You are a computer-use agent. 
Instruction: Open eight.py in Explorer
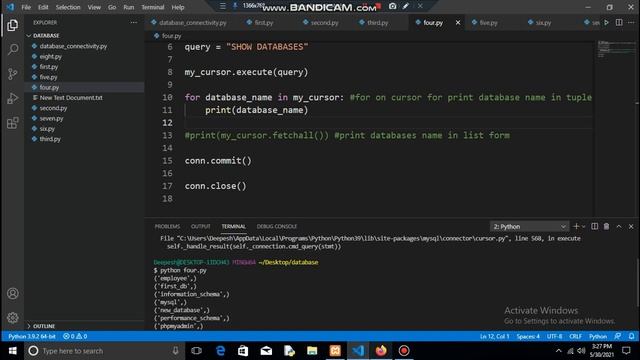(51, 56)
